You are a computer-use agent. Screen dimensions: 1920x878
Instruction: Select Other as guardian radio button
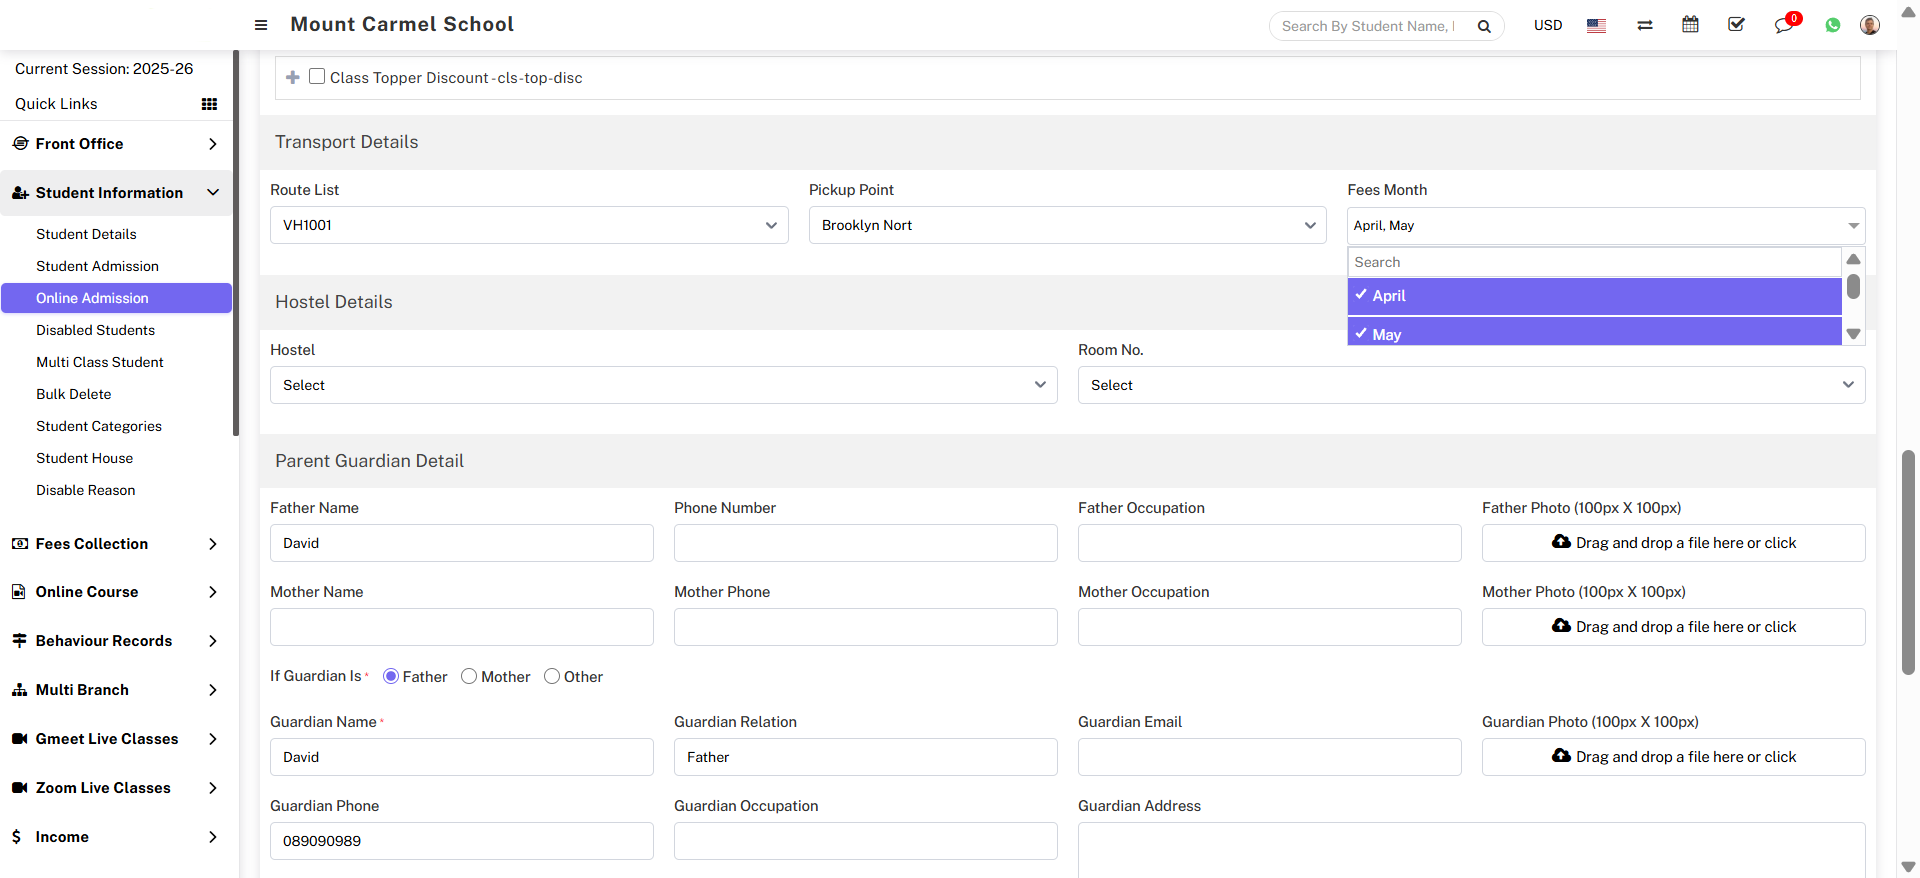[x=552, y=677]
